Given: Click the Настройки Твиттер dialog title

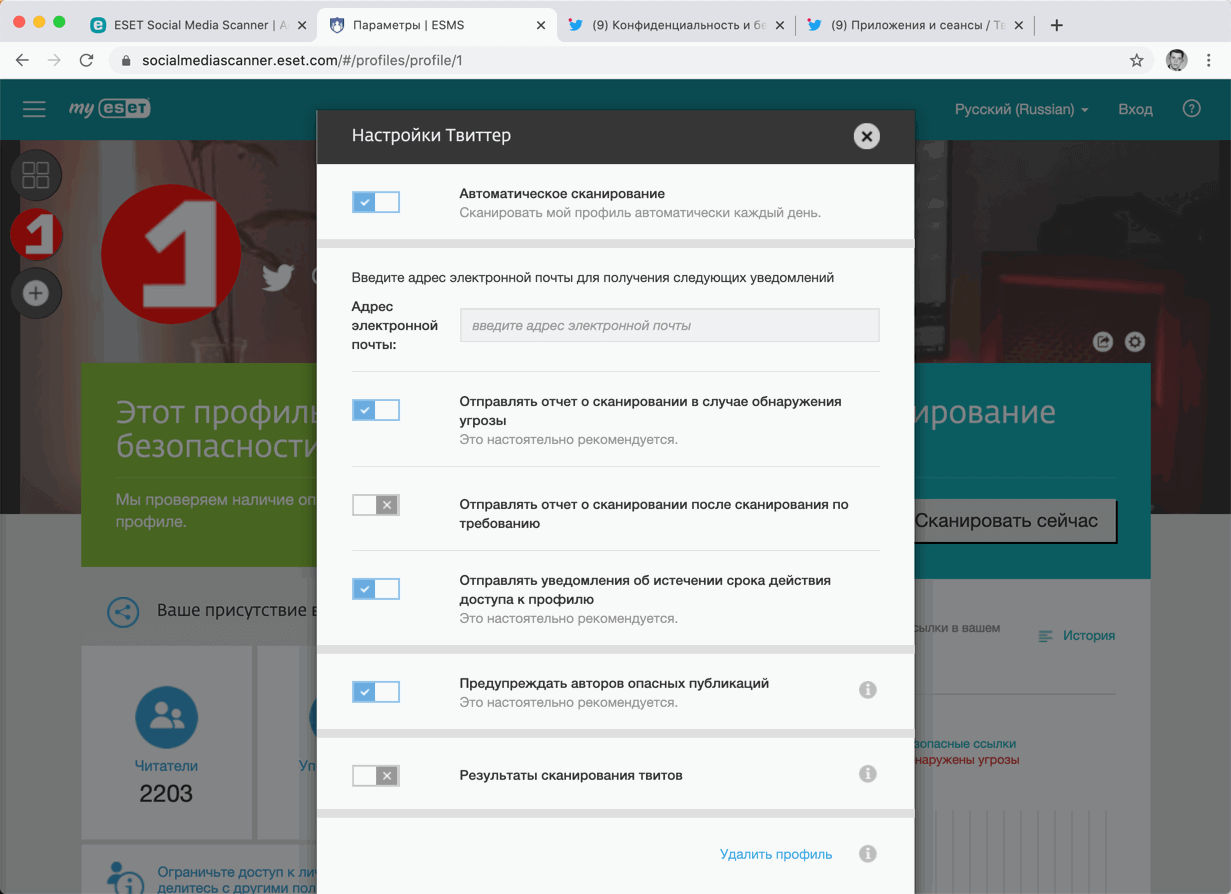Looking at the screenshot, I should [x=431, y=135].
